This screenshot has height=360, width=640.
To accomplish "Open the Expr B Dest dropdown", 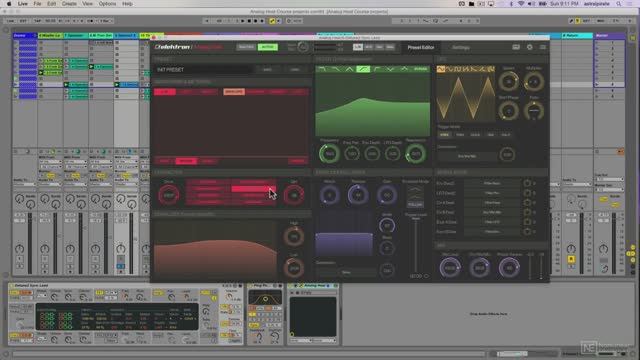I will [x=492, y=231].
